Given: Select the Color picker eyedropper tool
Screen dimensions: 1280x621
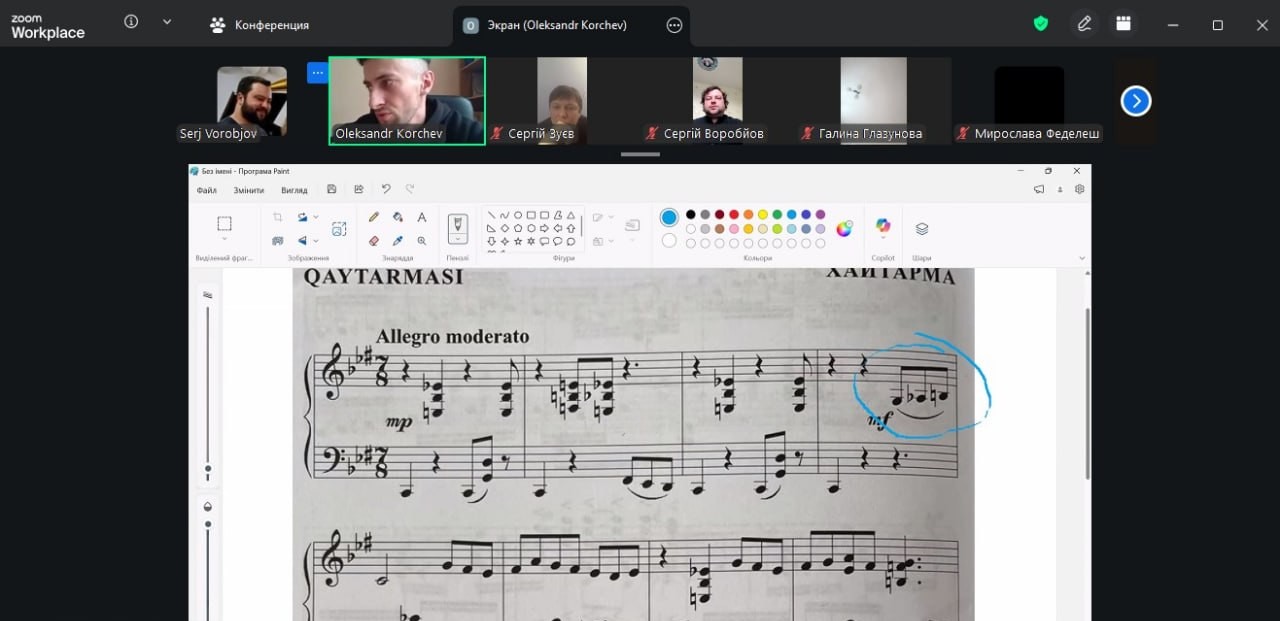Looking at the screenshot, I should tap(398, 241).
